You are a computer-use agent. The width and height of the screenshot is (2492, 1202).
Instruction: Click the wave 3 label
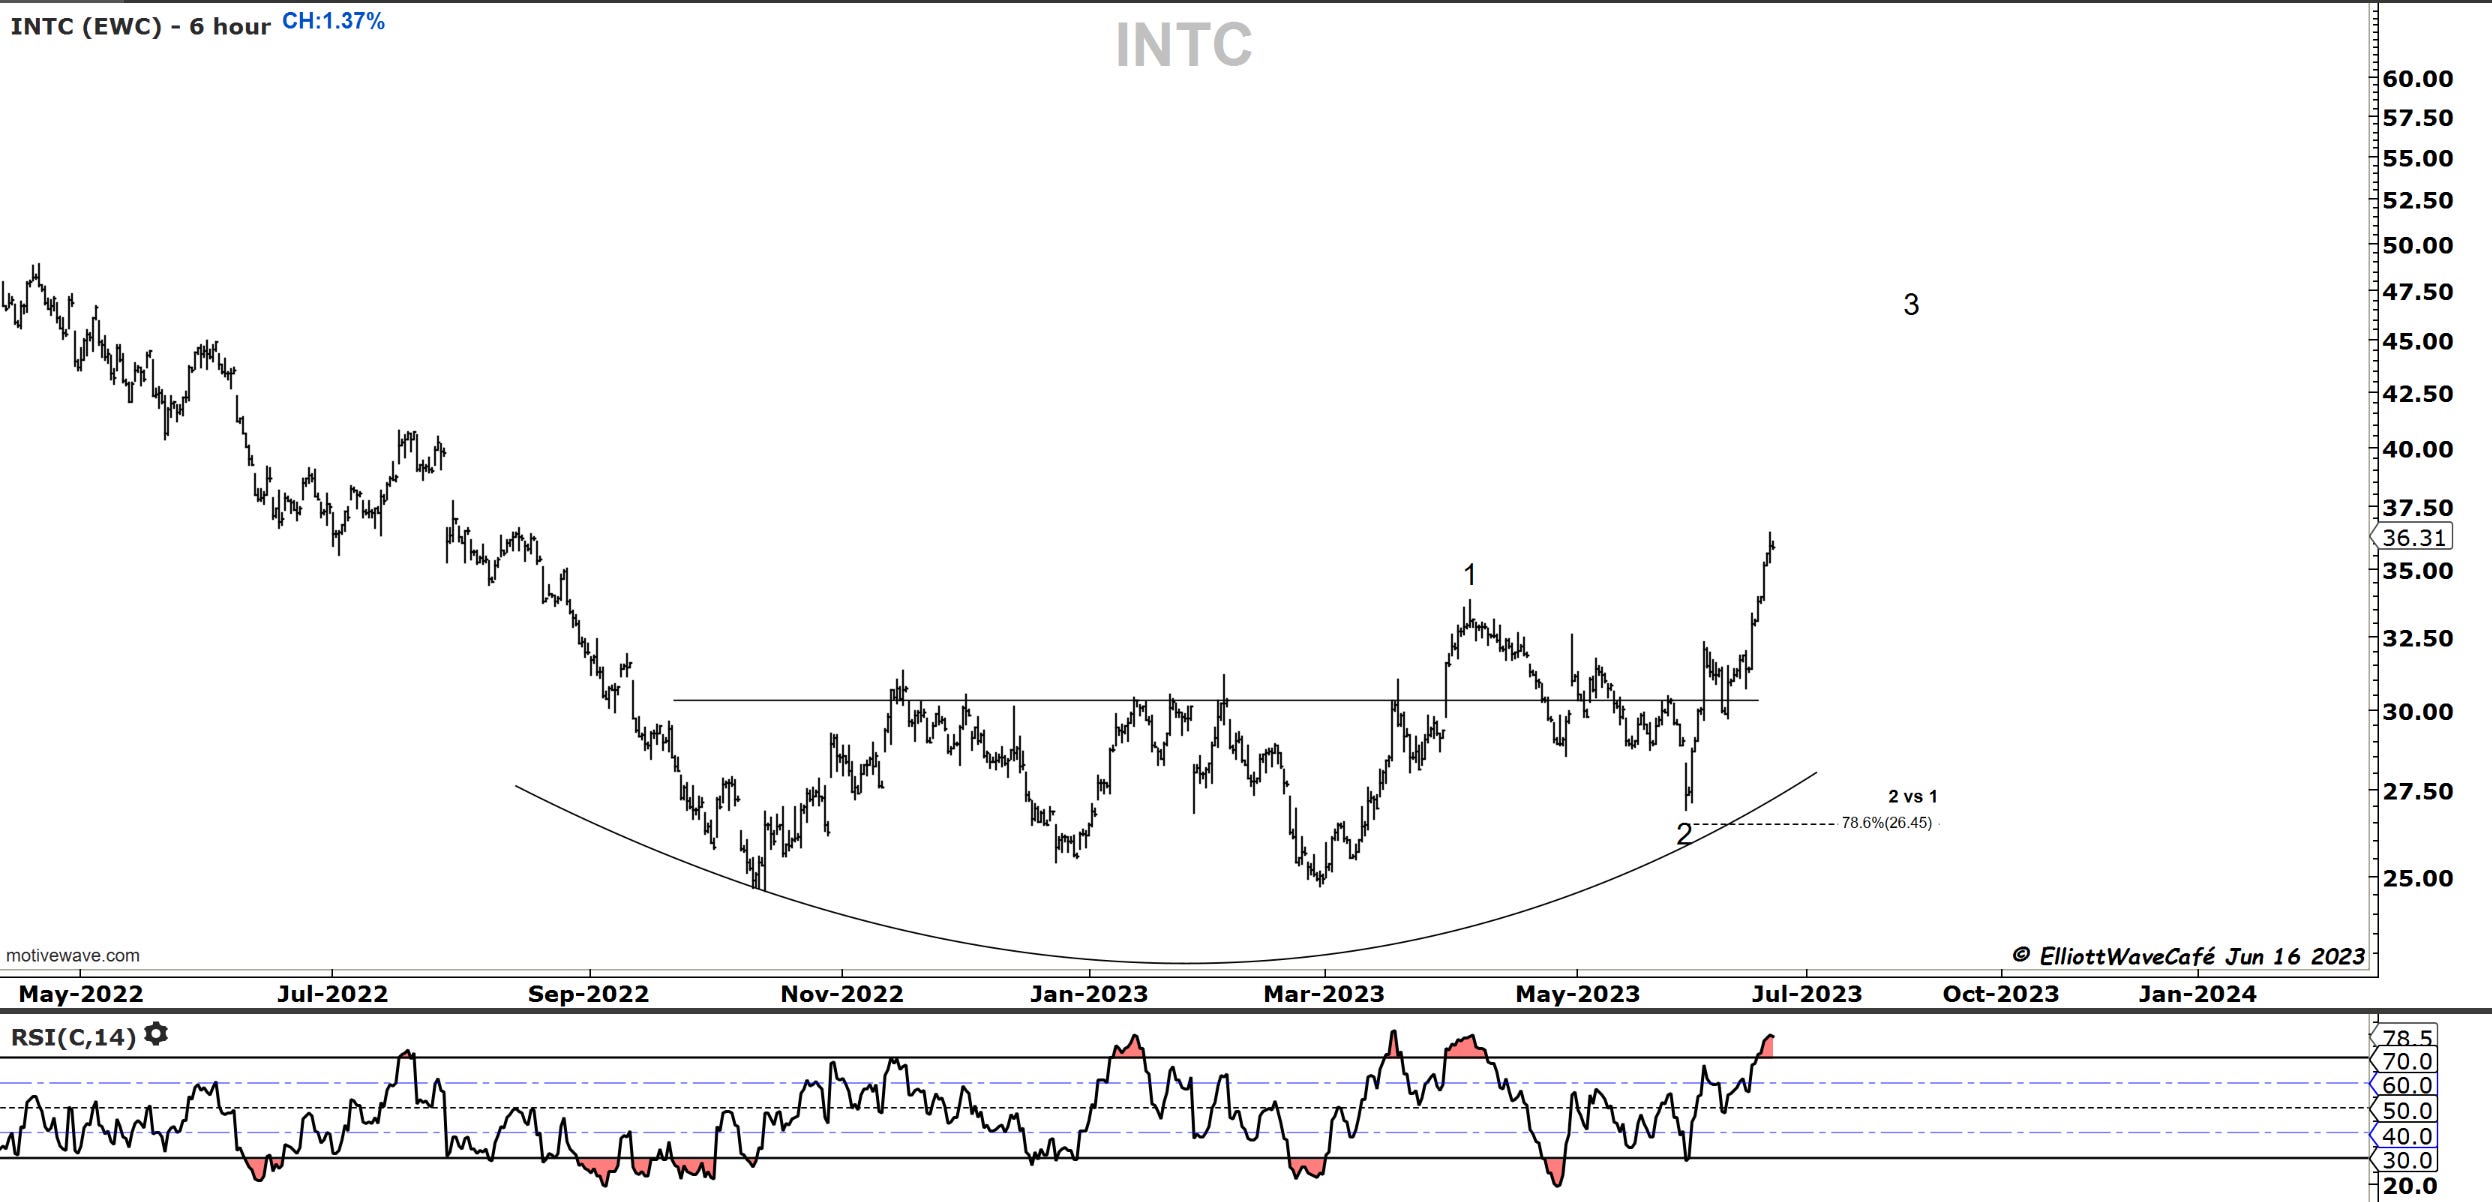(x=1911, y=304)
